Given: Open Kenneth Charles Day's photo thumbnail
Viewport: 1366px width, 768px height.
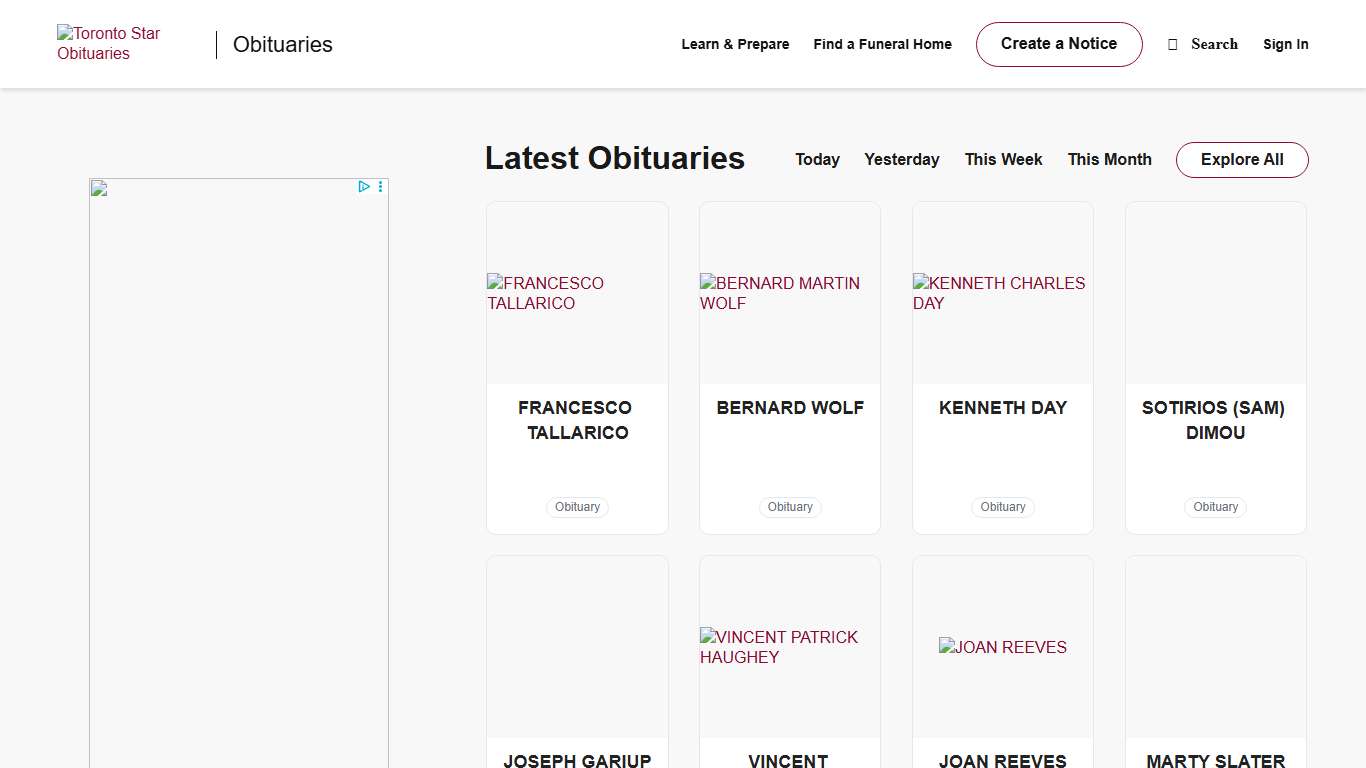Looking at the screenshot, I should [1002, 293].
